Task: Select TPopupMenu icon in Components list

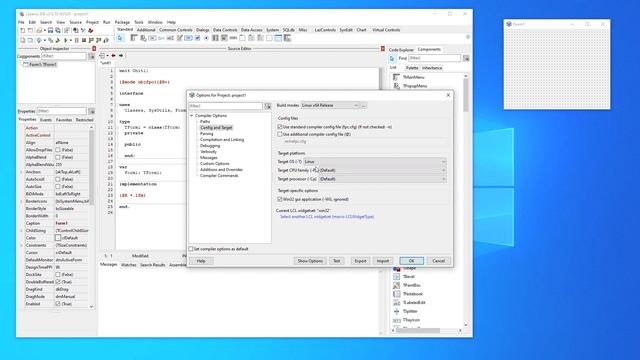Action: tap(396, 86)
